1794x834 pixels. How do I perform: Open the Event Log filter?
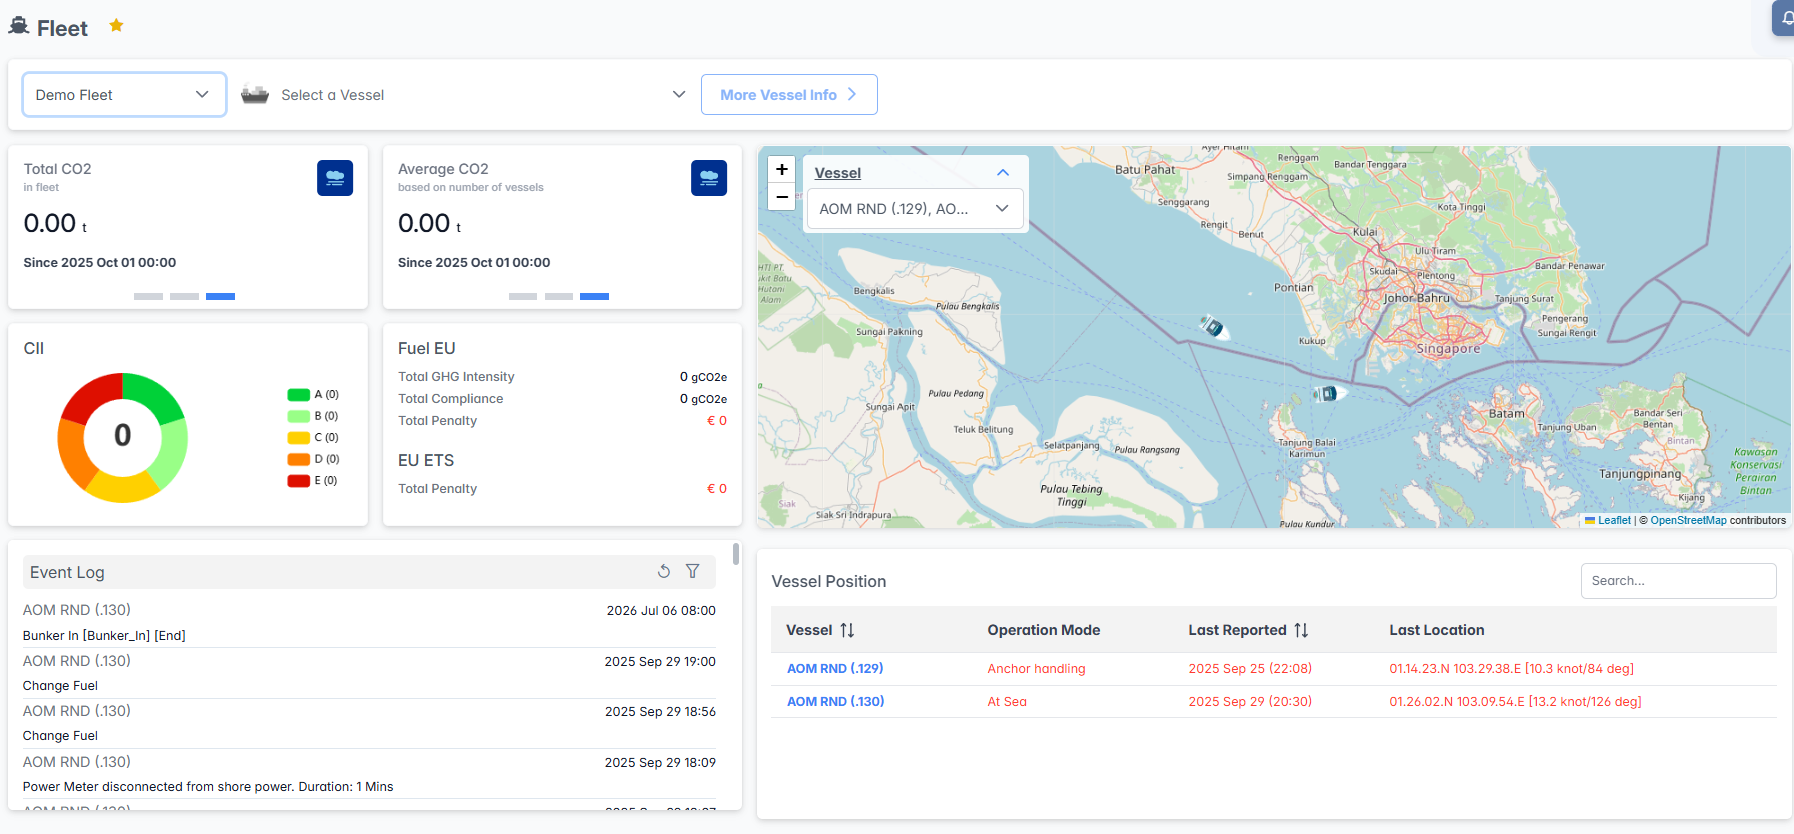pos(692,571)
